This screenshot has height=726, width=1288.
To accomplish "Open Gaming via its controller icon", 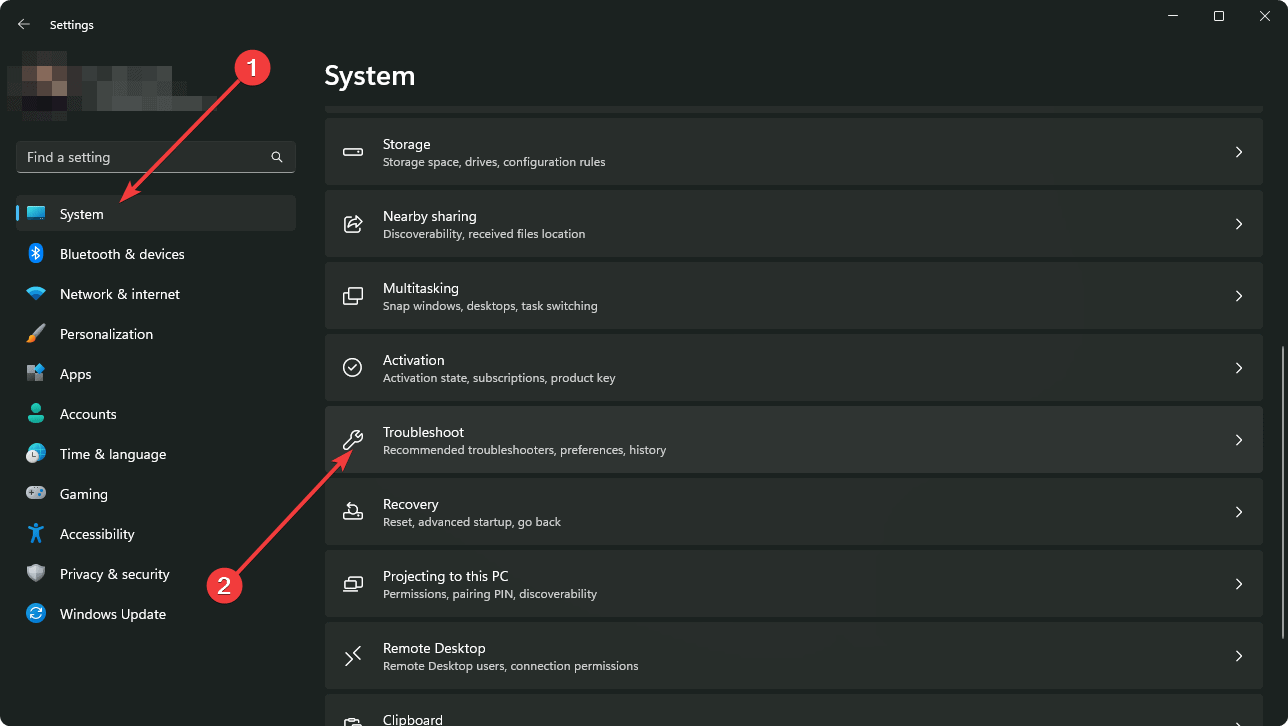I will coord(36,494).
